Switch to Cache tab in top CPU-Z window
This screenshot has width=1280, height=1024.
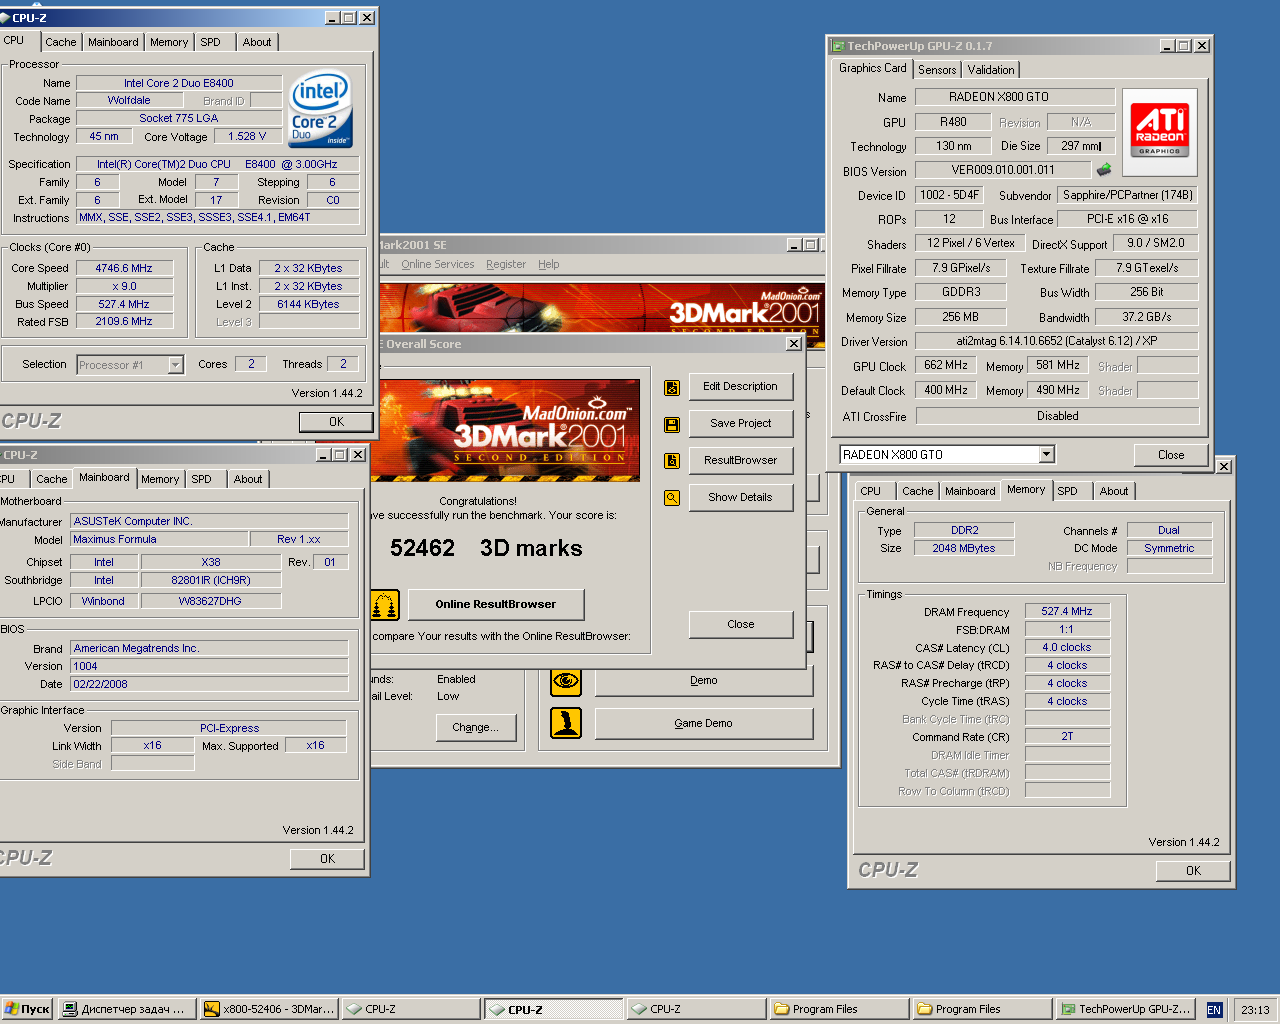tap(61, 42)
